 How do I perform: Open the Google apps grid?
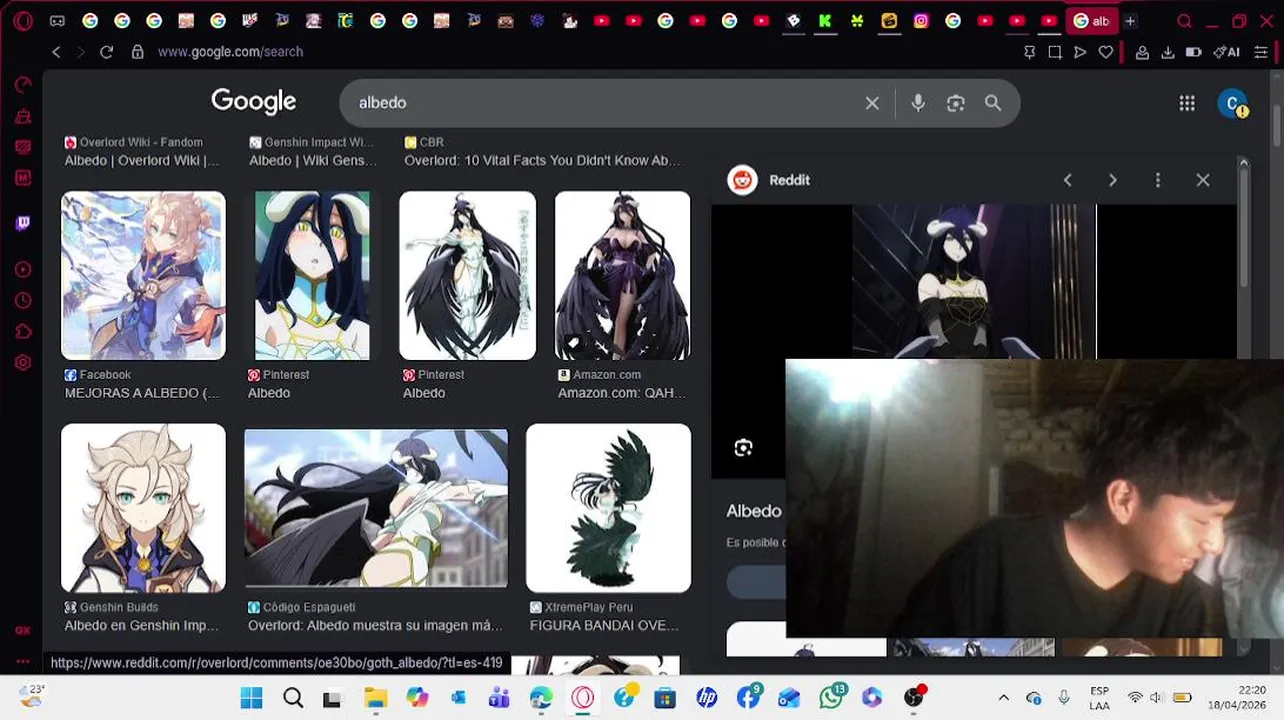[1187, 103]
